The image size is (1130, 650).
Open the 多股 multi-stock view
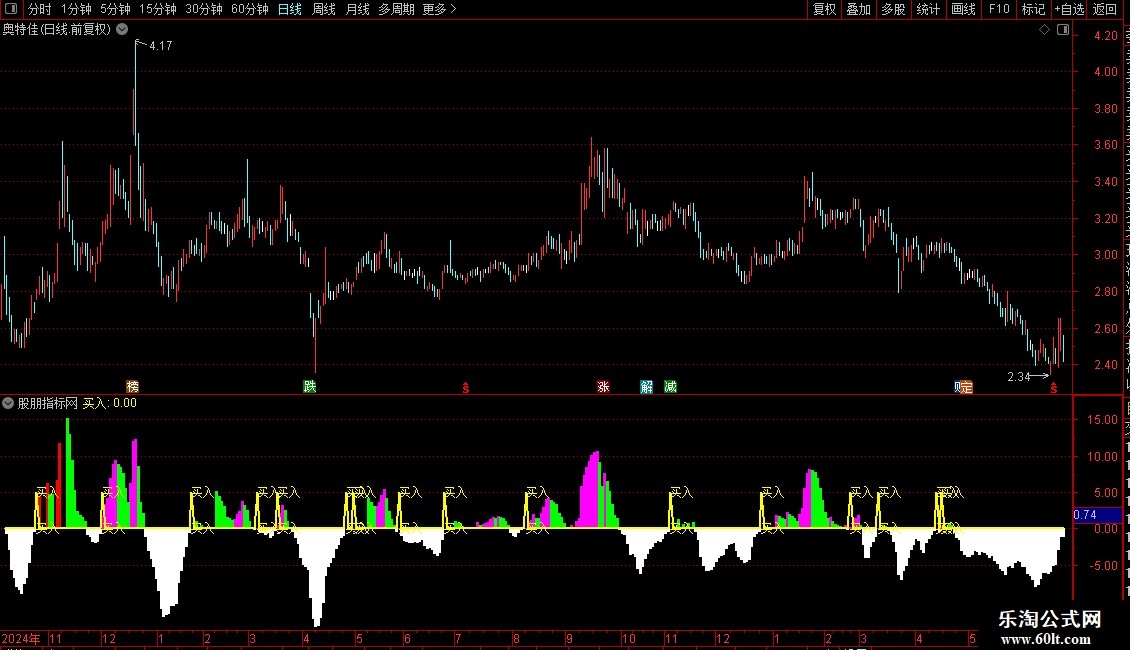894,9
